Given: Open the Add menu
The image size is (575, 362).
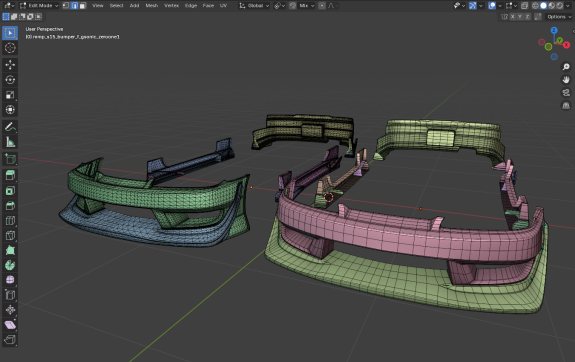Looking at the screenshot, I should [134, 6].
